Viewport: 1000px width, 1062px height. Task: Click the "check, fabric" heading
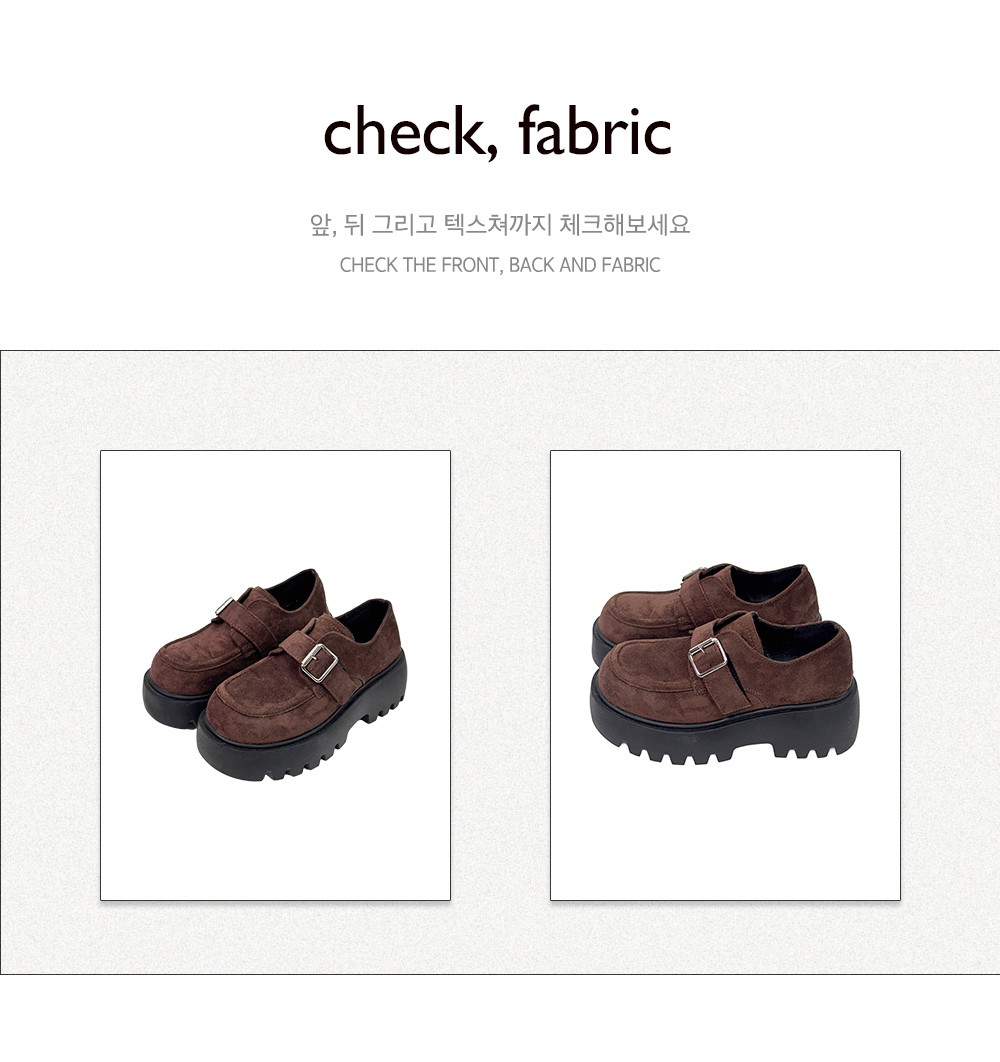[497, 132]
